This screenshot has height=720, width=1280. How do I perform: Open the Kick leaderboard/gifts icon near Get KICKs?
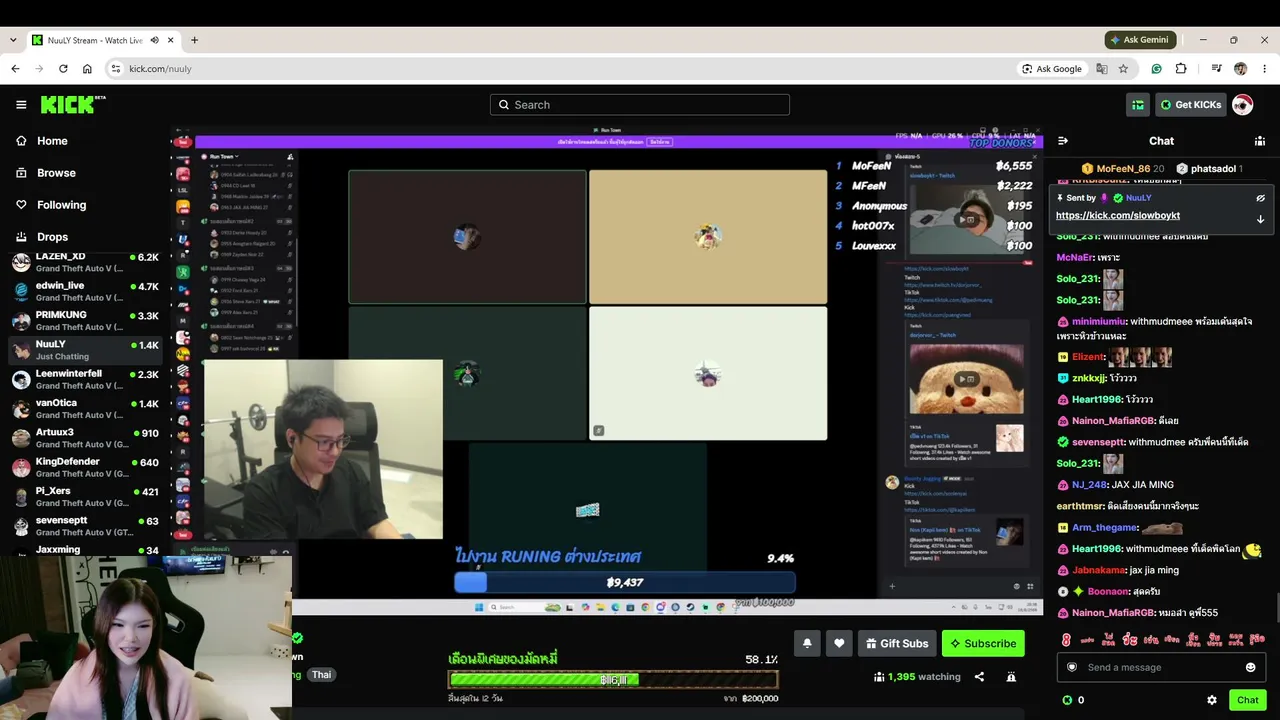tap(1138, 105)
